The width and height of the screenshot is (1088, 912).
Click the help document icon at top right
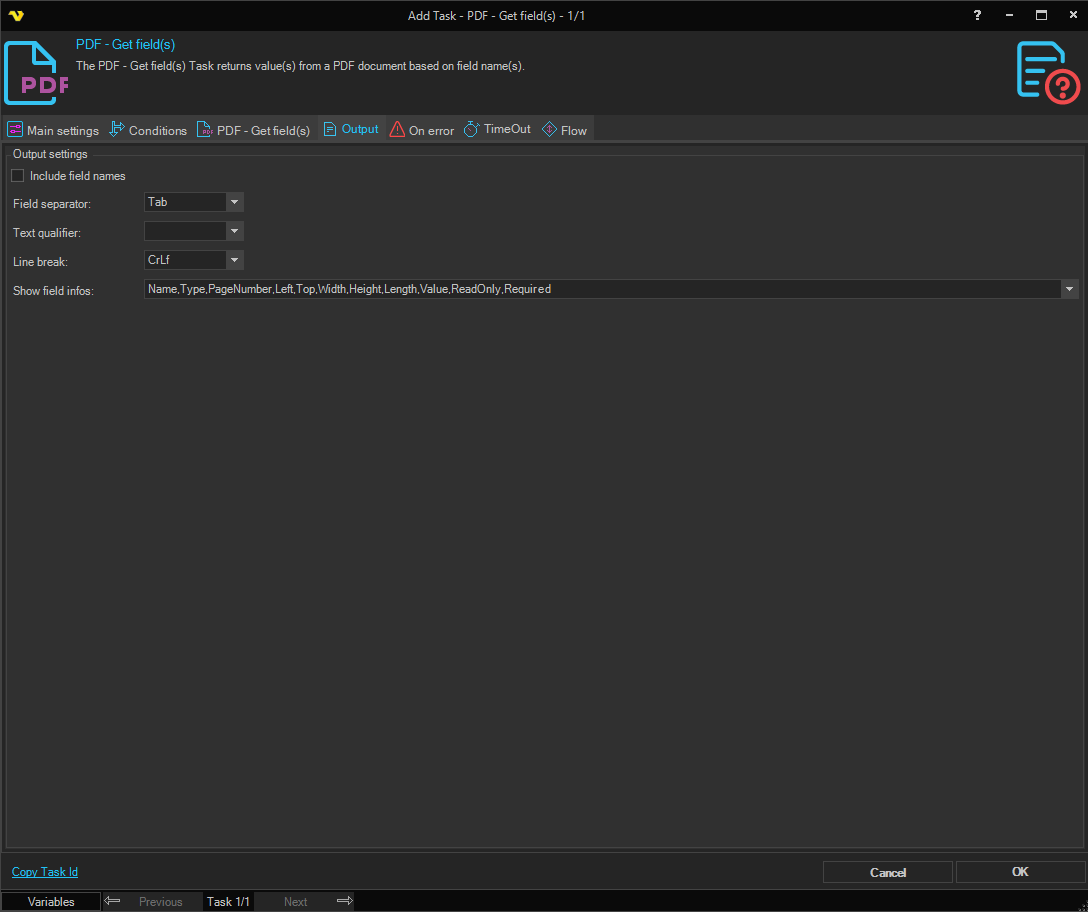coord(1047,72)
